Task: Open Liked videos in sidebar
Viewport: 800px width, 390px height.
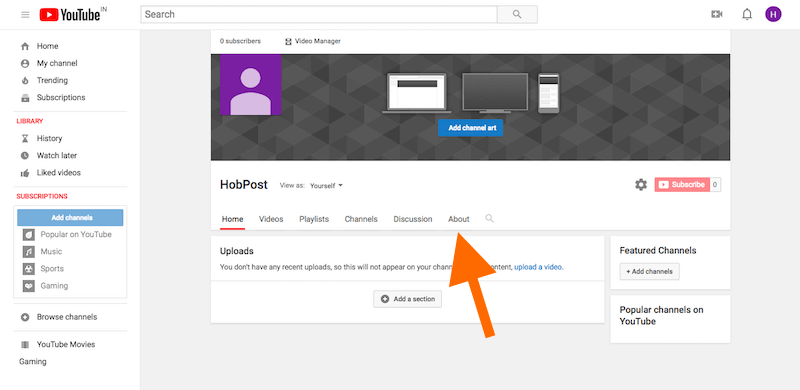Action: click(x=59, y=173)
